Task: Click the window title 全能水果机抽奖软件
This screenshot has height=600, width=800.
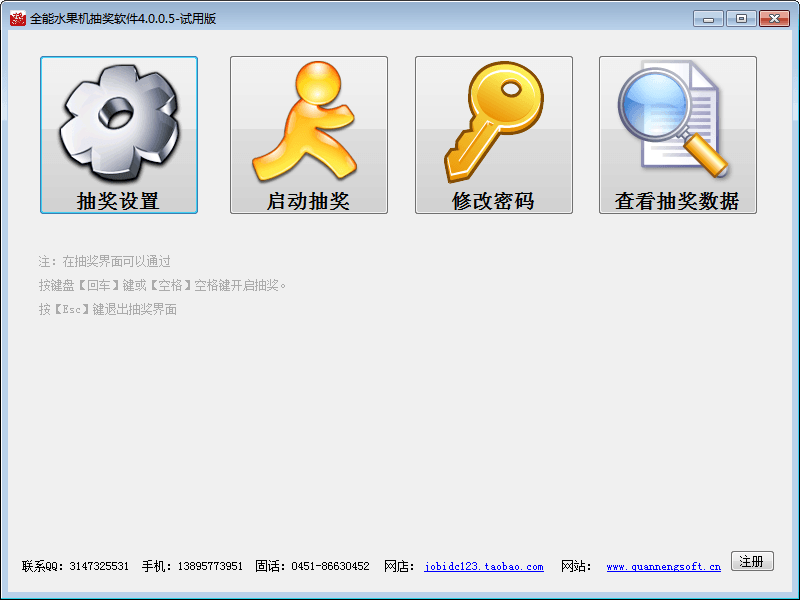Action: [x=123, y=18]
